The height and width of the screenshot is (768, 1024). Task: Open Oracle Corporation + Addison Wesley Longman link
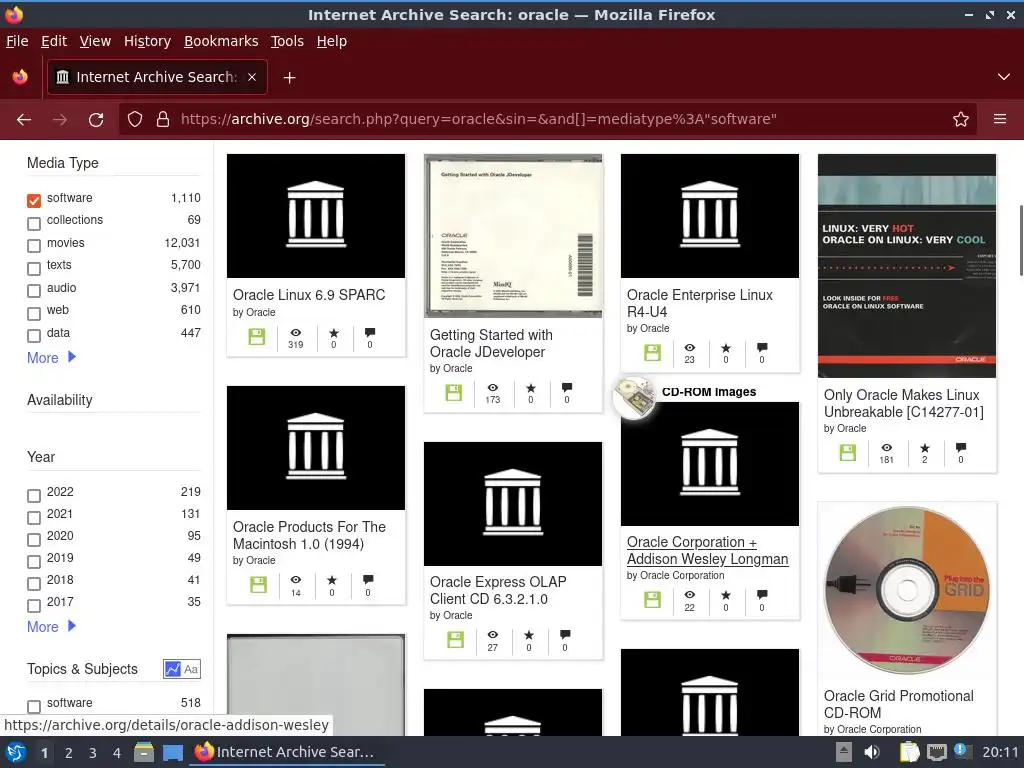(707, 551)
